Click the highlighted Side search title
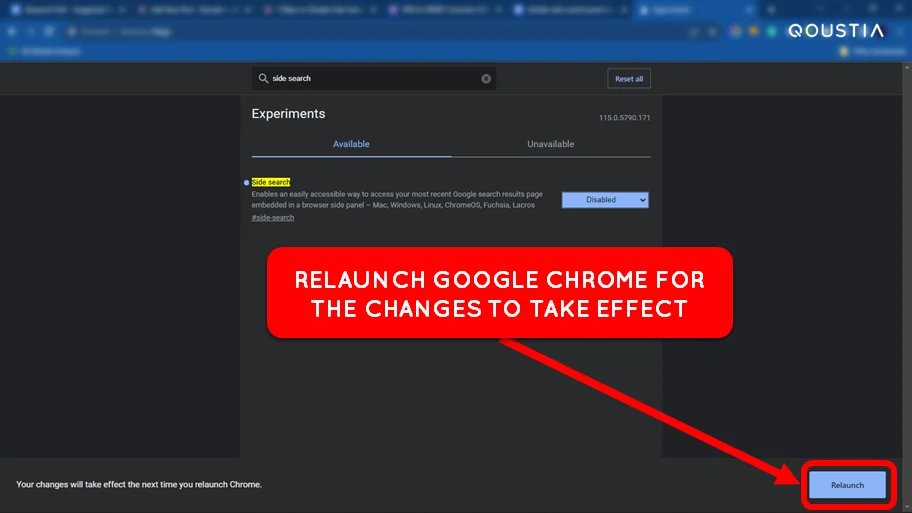 (270, 182)
